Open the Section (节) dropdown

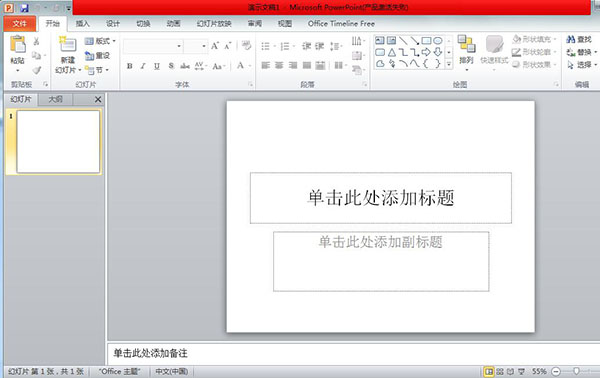pyautogui.click(x=97, y=70)
